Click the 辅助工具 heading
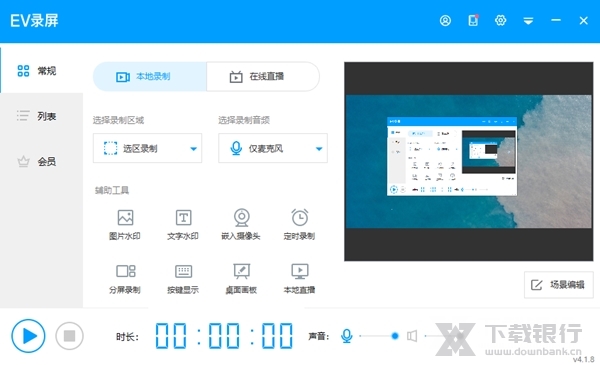Image resolution: width=600 pixels, height=365 pixels. [x=112, y=190]
